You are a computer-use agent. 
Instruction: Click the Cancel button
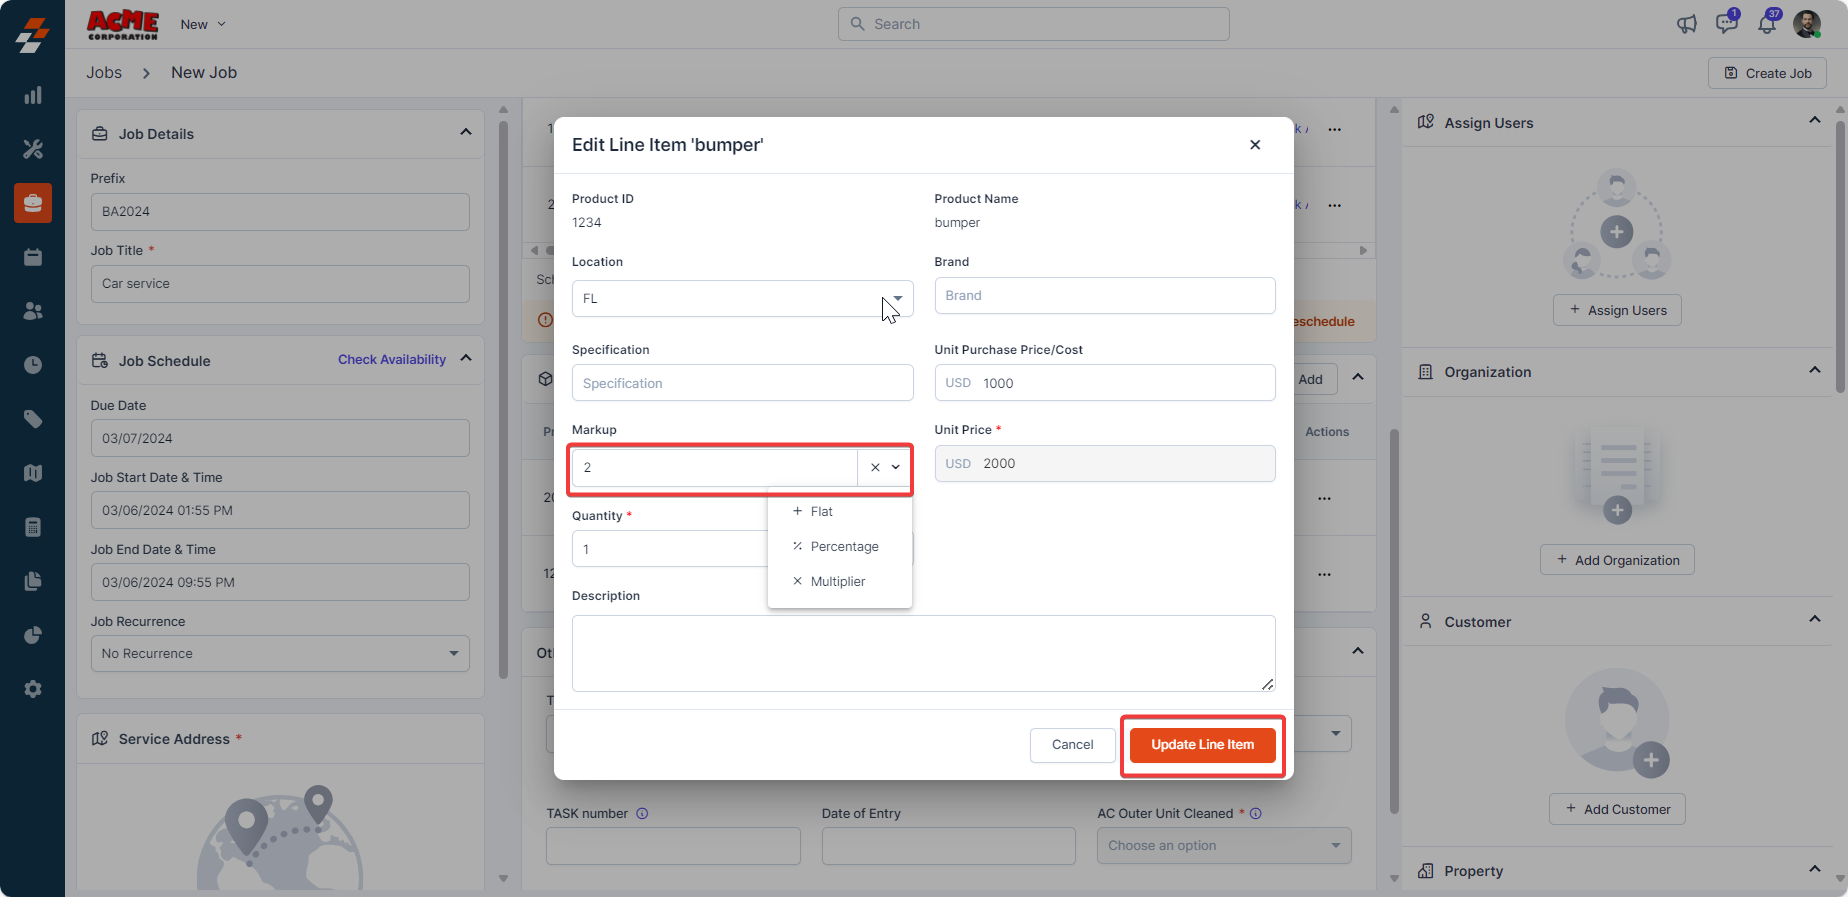[1072, 744]
